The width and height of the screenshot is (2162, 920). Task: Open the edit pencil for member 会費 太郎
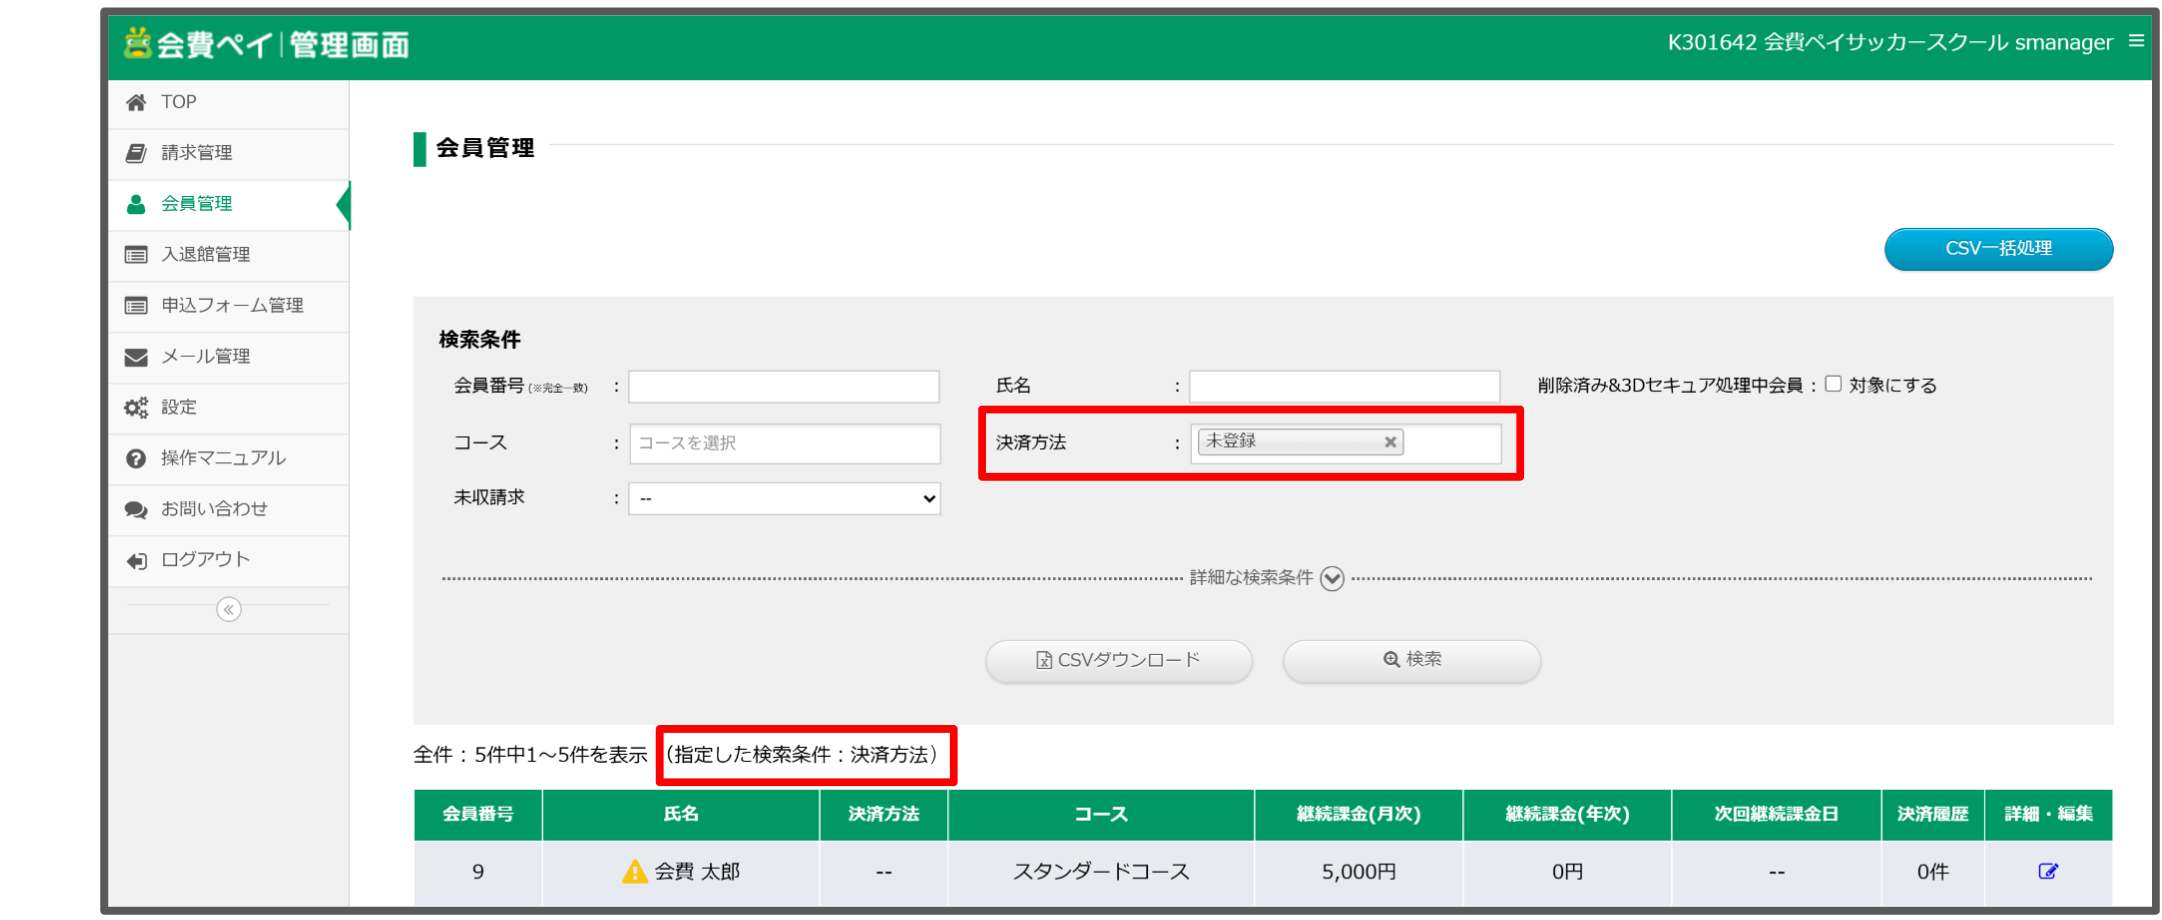tap(2049, 871)
